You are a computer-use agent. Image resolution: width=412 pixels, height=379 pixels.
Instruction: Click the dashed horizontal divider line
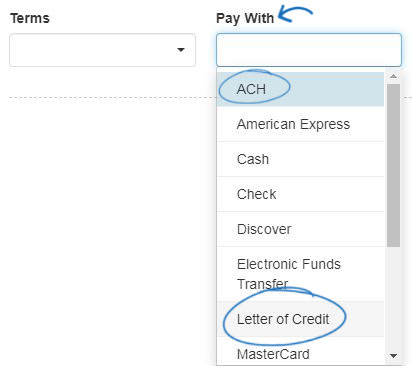point(113,97)
